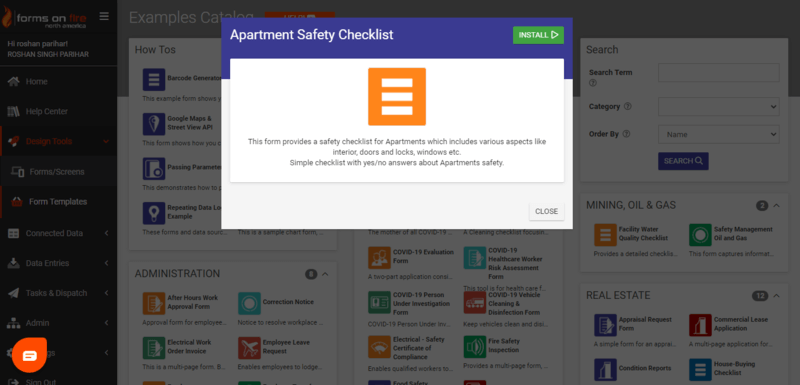Image resolution: width=800 pixels, height=385 pixels.
Task: Click the green INSTALL button
Action: coord(538,35)
